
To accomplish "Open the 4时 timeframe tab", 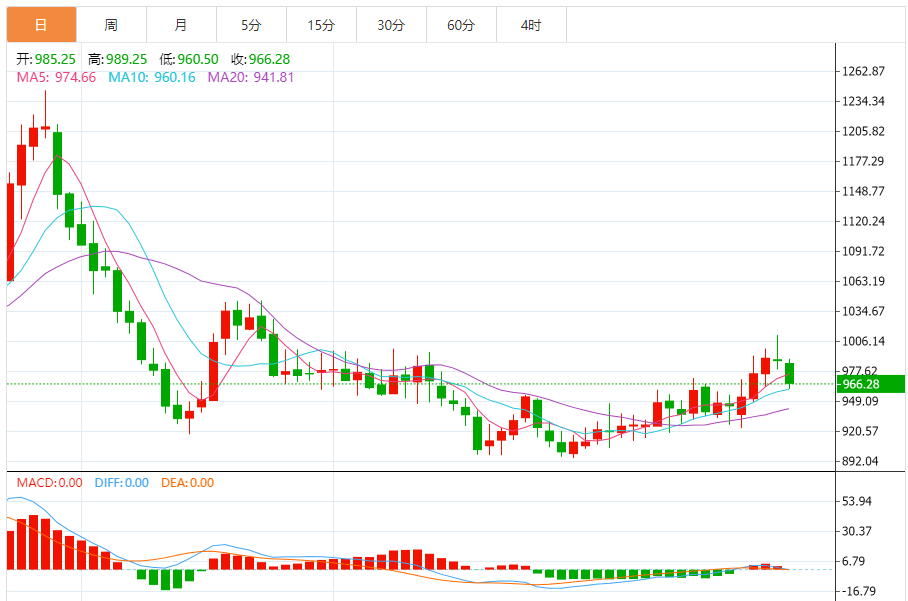I will tap(532, 25).
